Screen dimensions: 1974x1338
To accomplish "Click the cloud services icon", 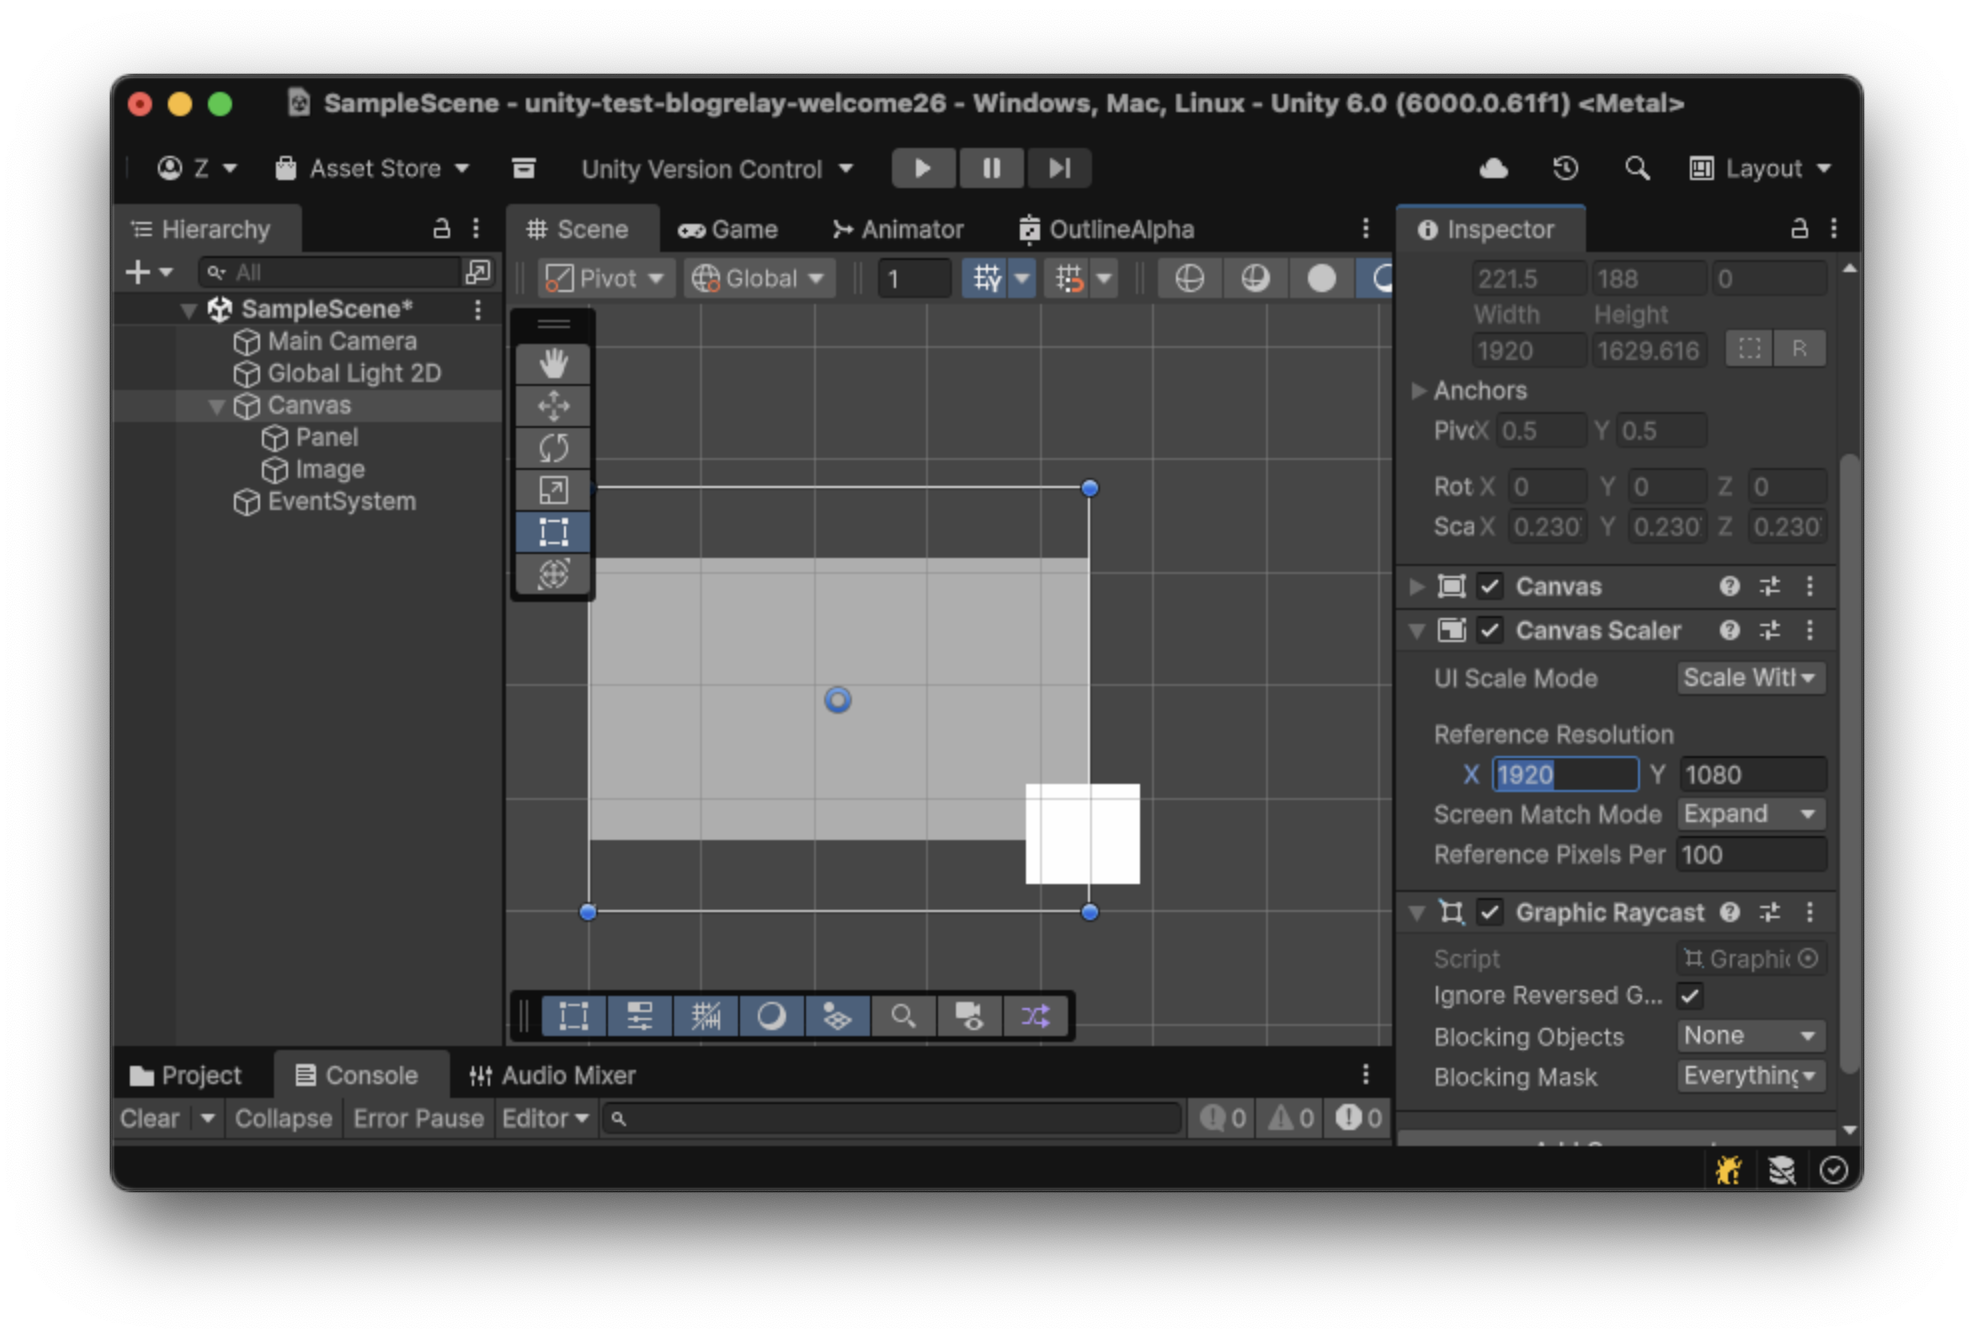I will point(1493,168).
